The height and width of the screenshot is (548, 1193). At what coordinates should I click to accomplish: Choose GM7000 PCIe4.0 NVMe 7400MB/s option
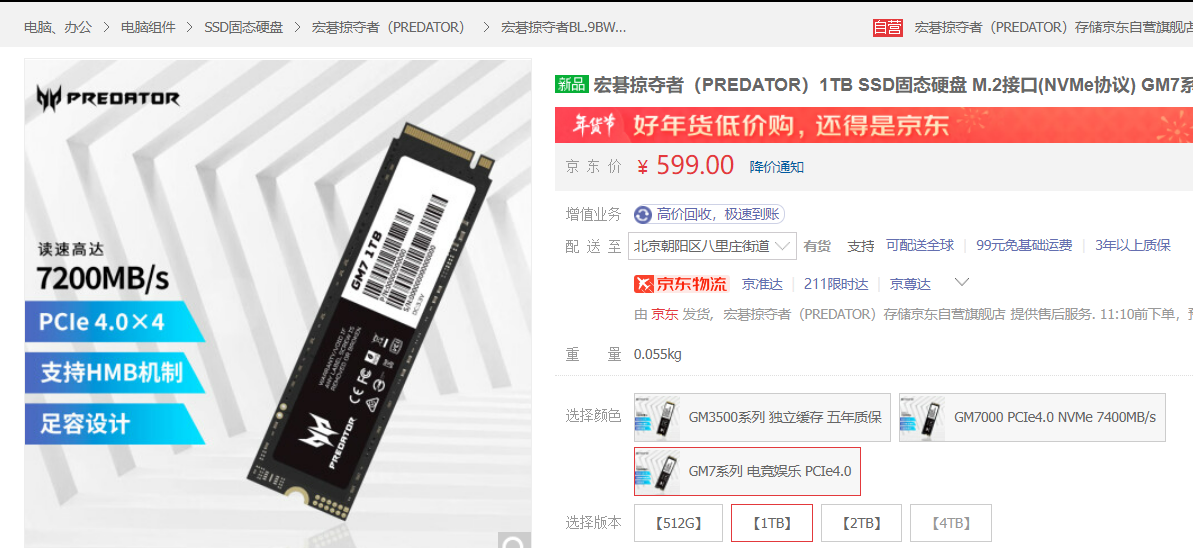[1032, 417]
